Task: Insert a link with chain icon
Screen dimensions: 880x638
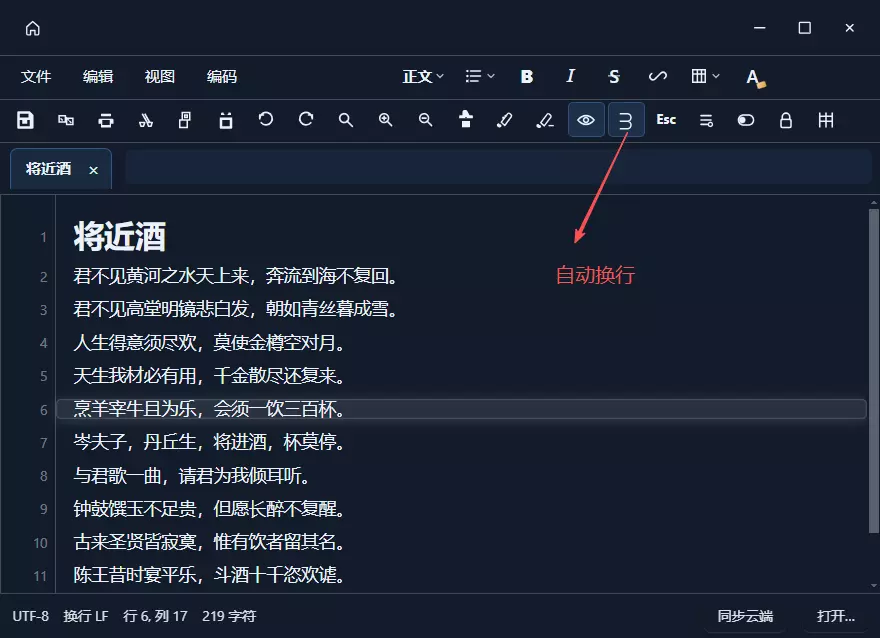Action: pos(658,76)
